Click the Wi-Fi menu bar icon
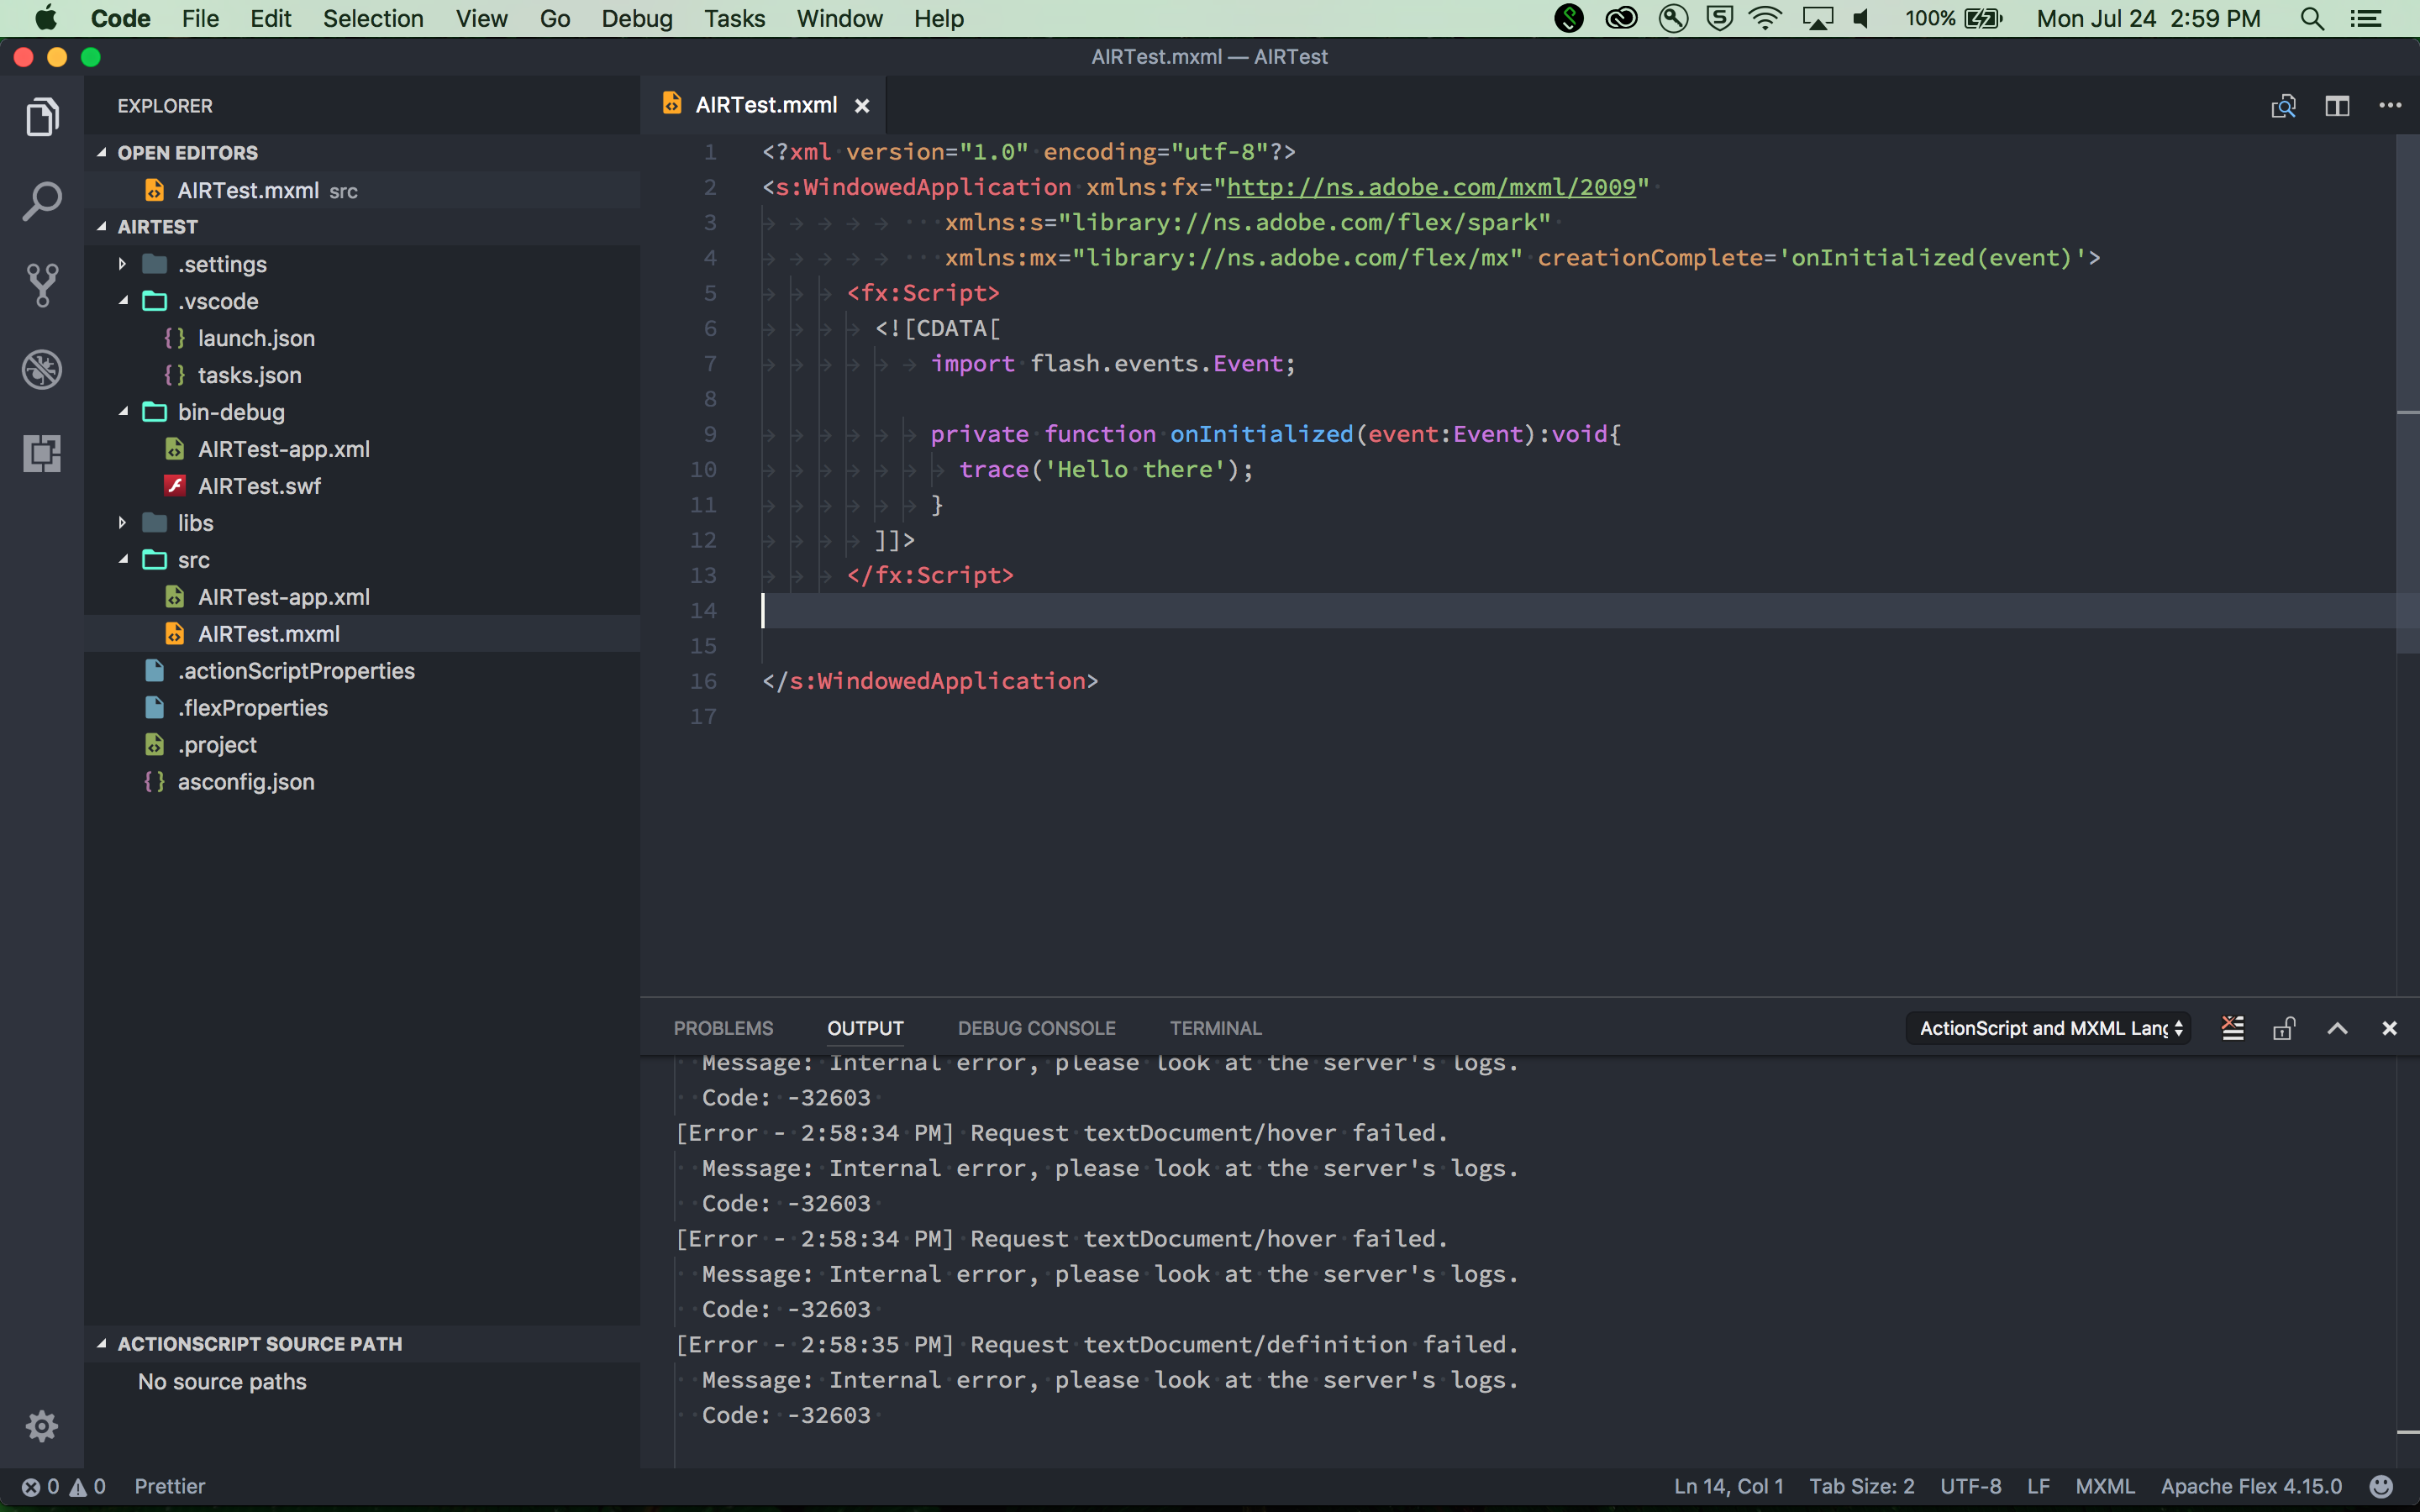The width and height of the screenshot is (2420, 1512). tap(1766, 19)
